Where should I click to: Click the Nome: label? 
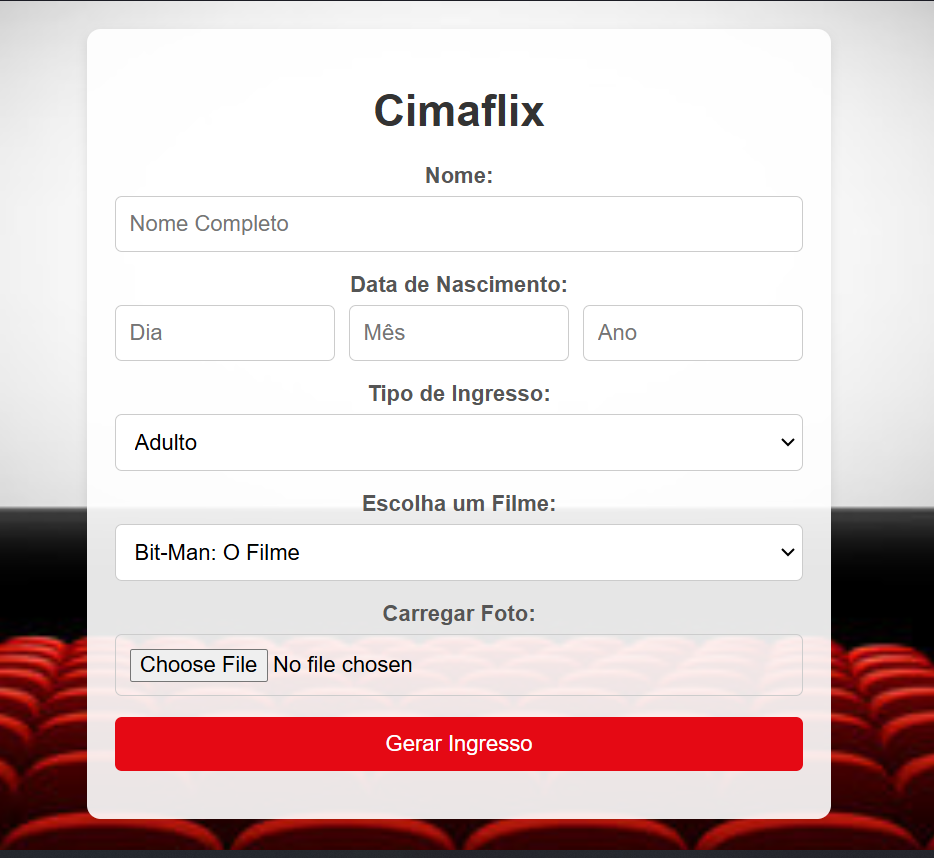pyautogui.click(x=458, y=175)
